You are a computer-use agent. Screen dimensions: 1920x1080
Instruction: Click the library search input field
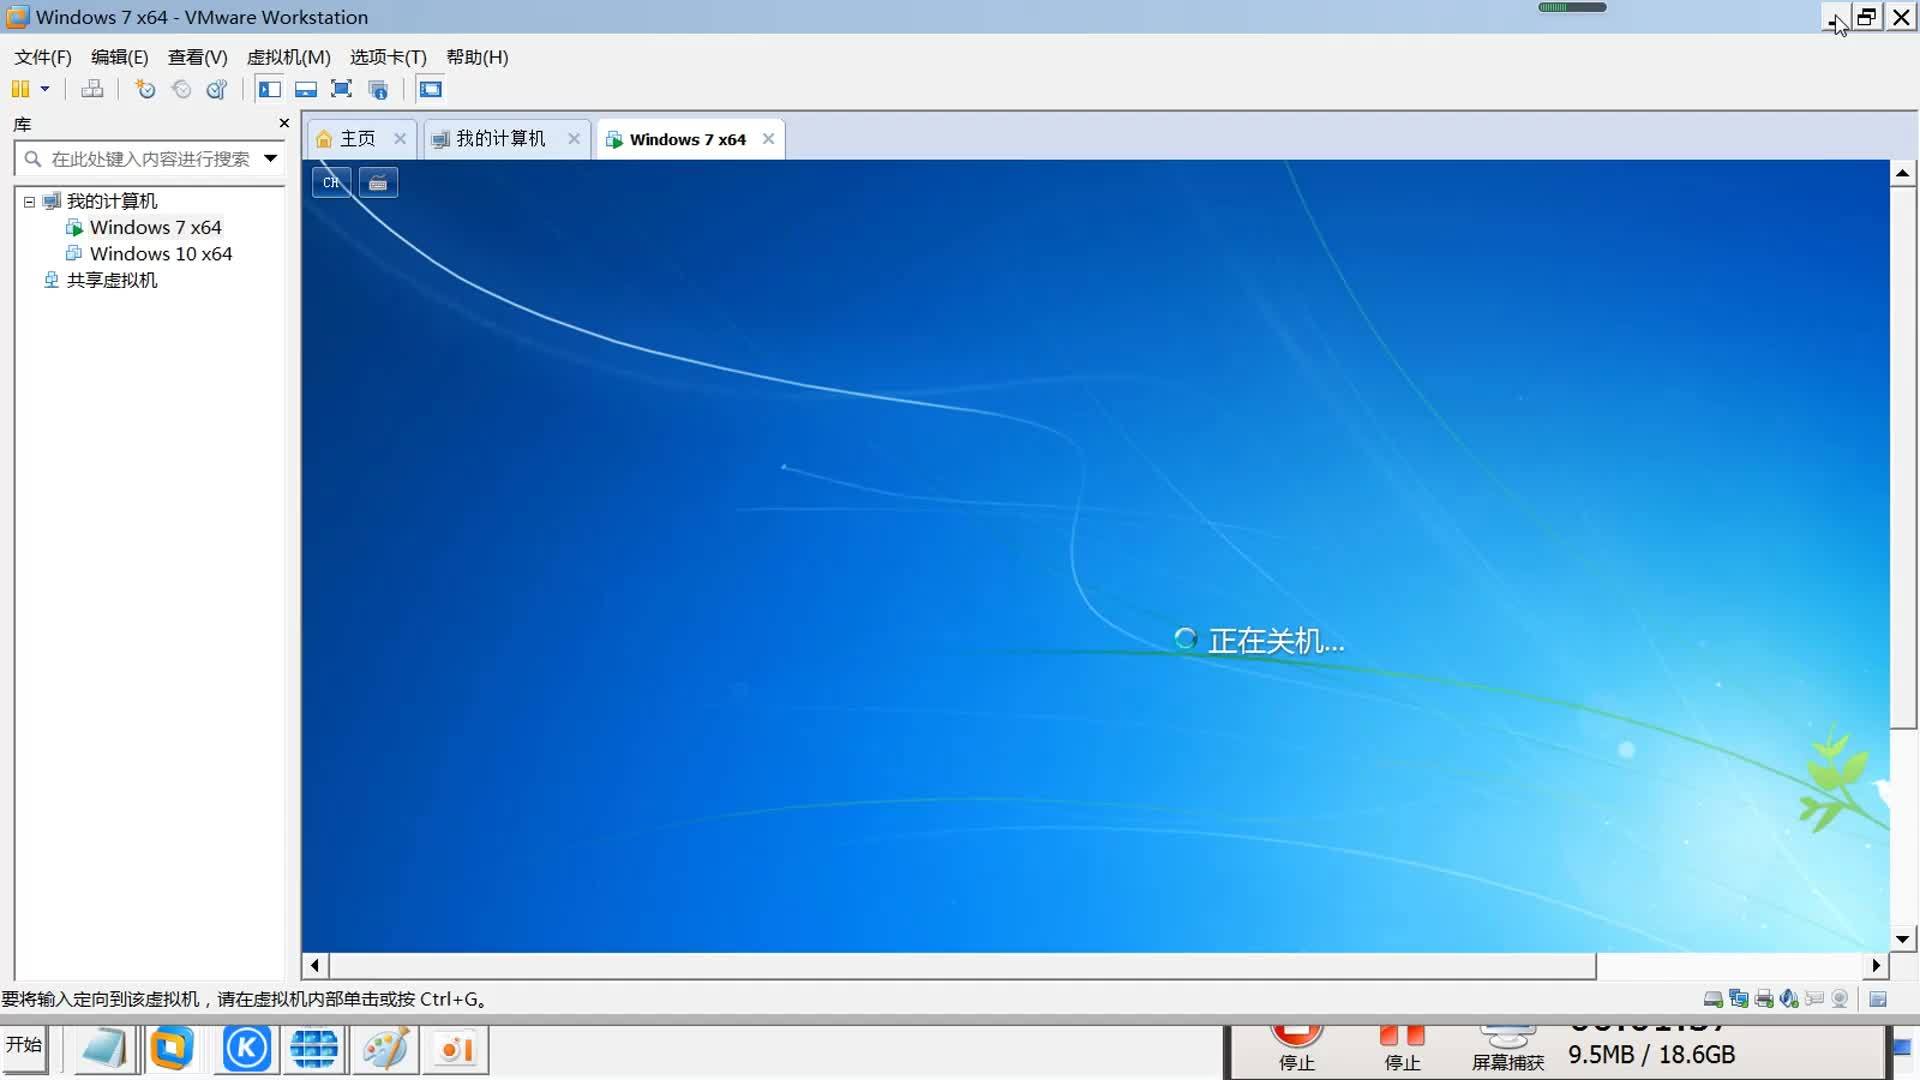point(150,159)
